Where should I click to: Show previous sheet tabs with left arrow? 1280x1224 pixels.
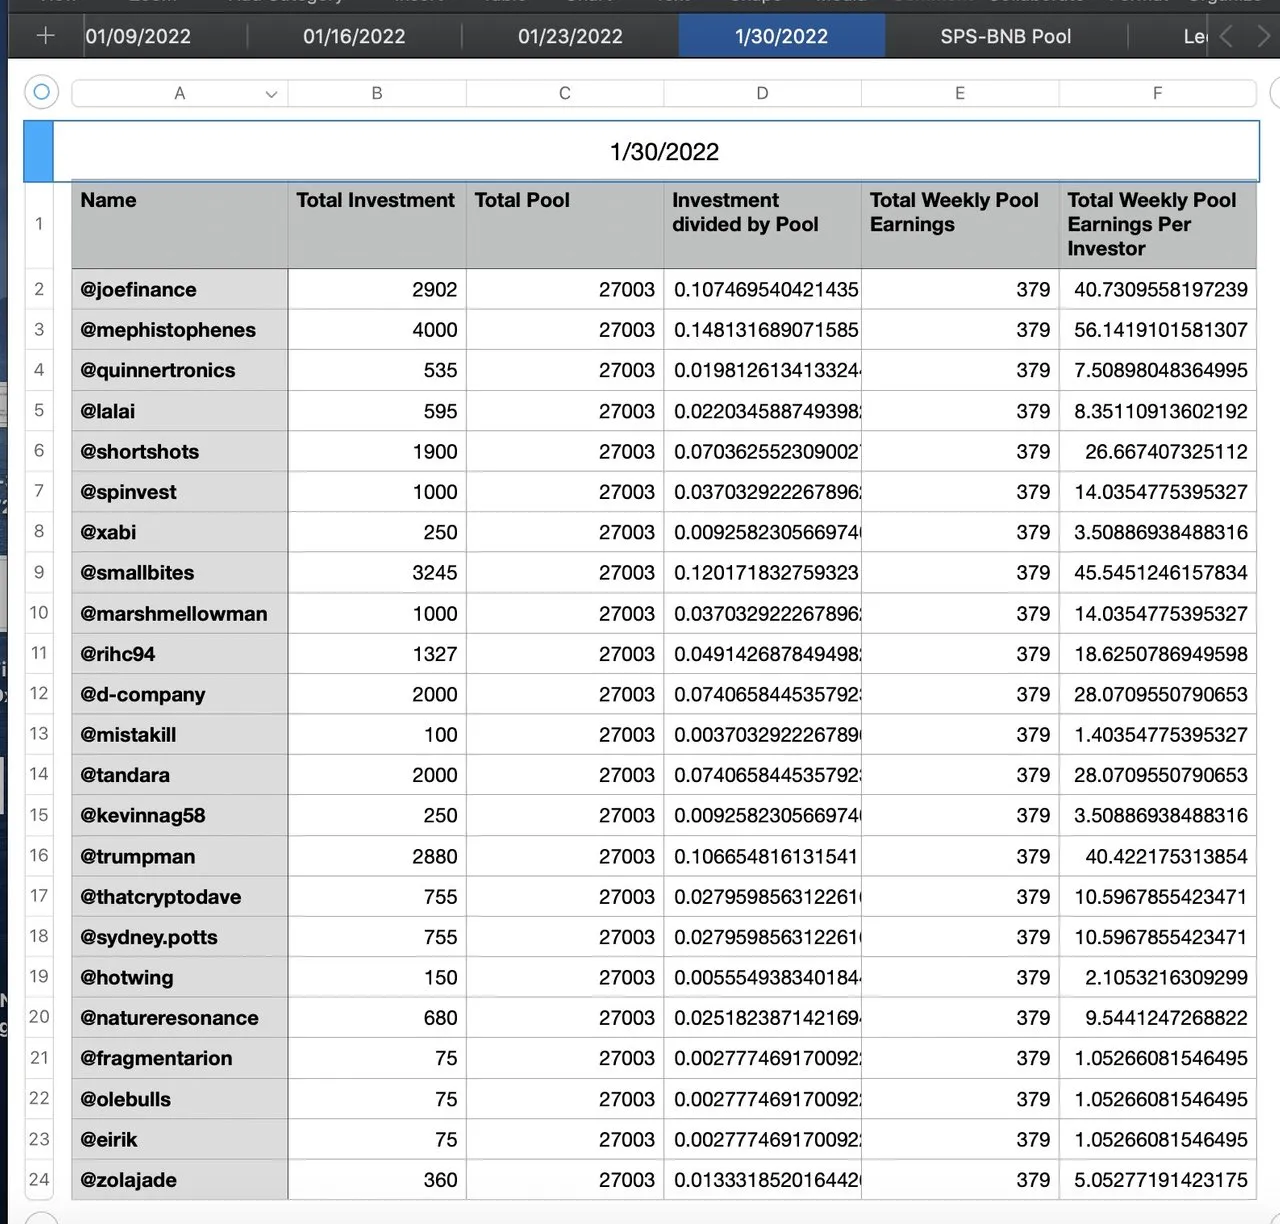click(1227, 37)
